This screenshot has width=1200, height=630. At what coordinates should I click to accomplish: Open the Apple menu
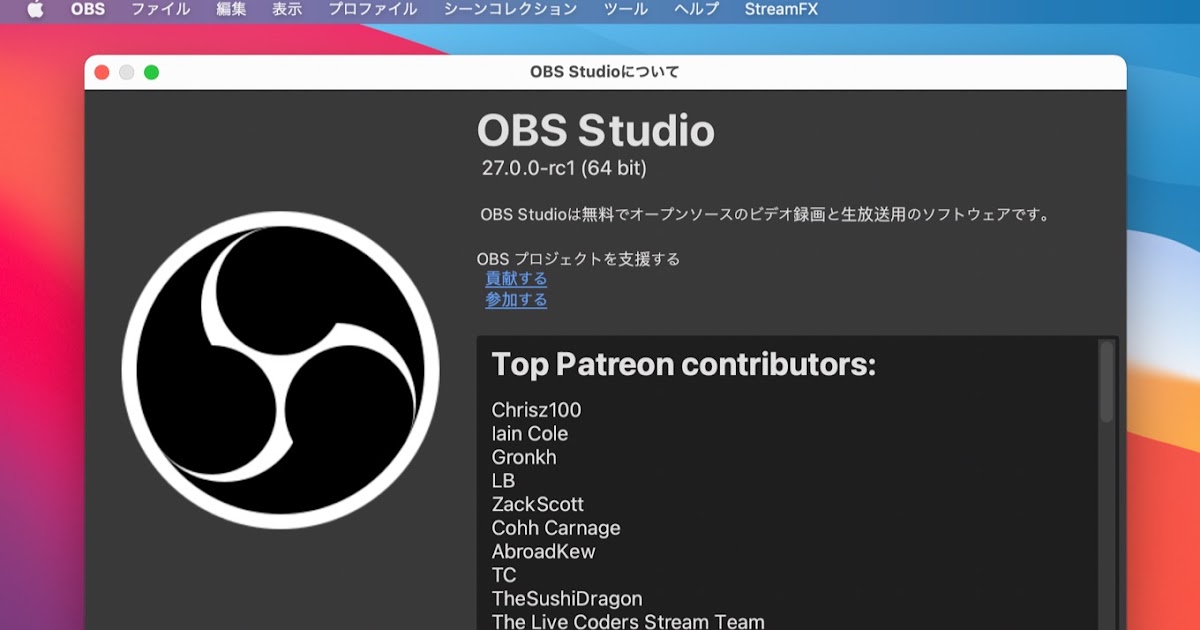click(x=35, y=9)
